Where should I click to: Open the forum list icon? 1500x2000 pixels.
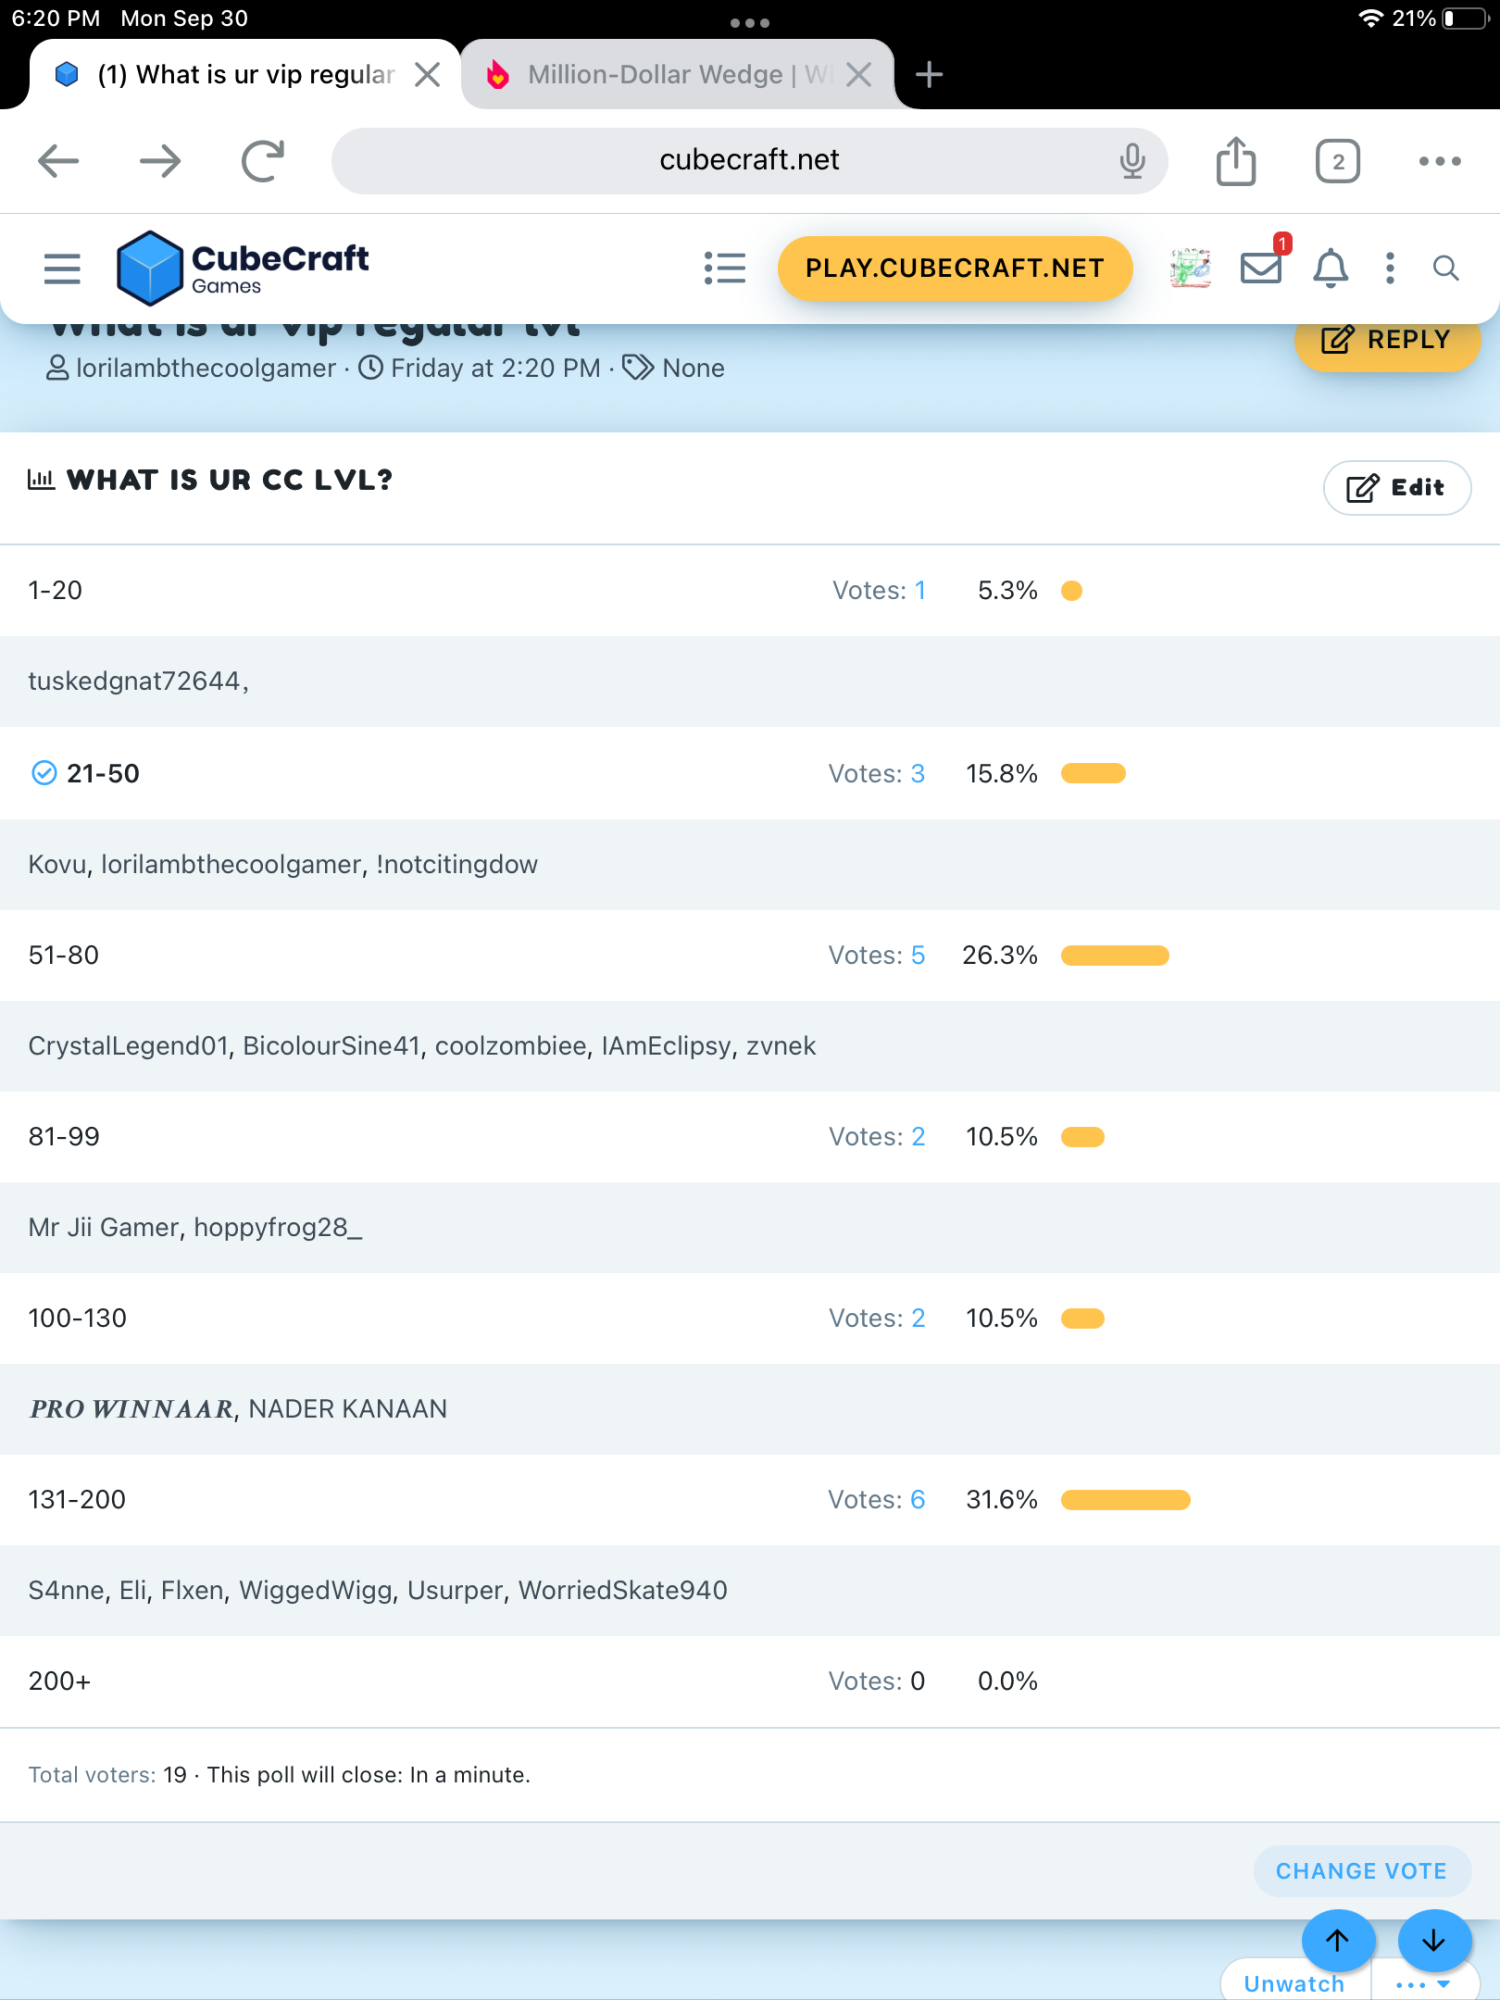click(x=724, y=268)
